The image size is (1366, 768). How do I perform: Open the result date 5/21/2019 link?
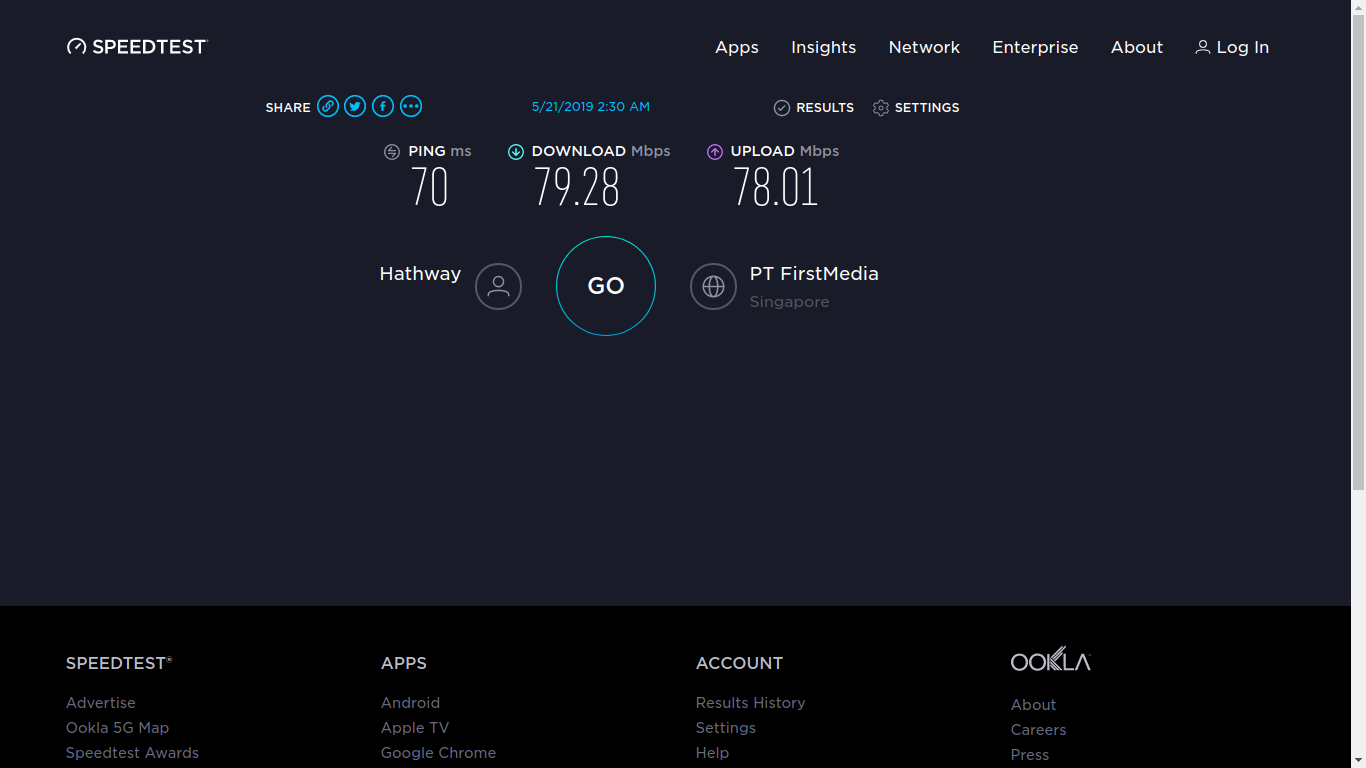click(591, 107)
